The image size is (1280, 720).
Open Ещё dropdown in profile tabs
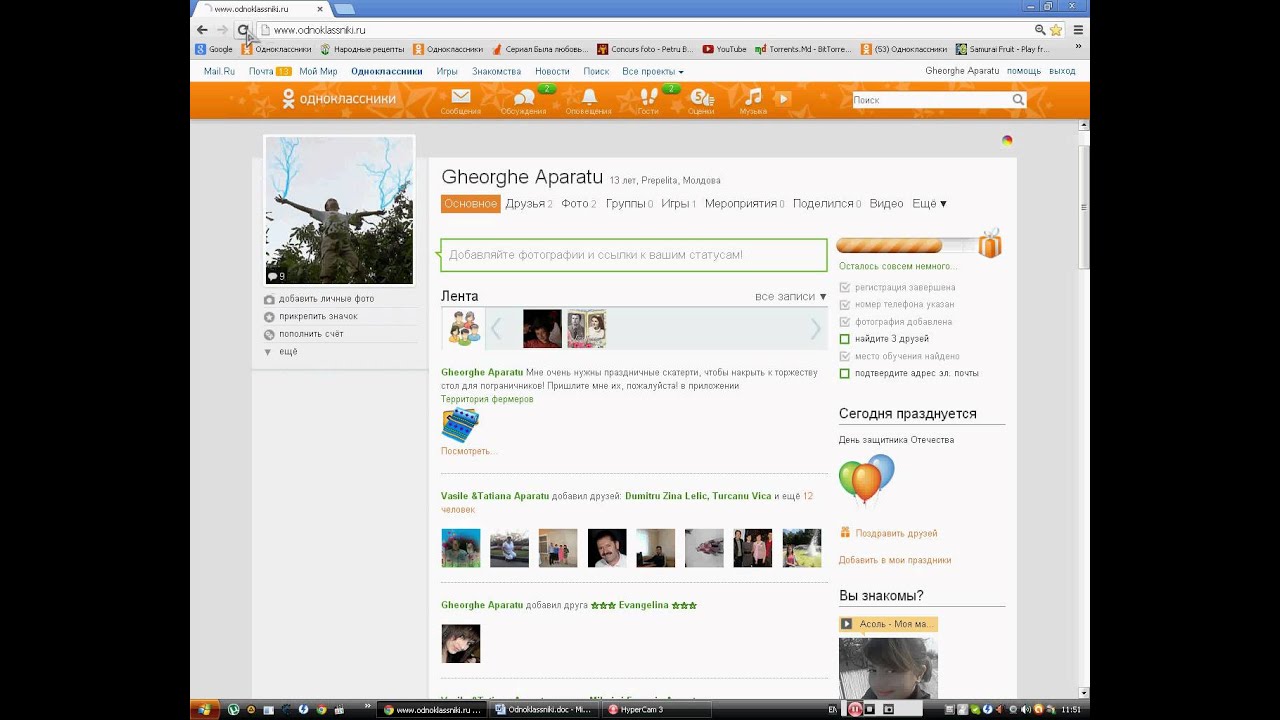pyautogui.click(x=929, y=204)
